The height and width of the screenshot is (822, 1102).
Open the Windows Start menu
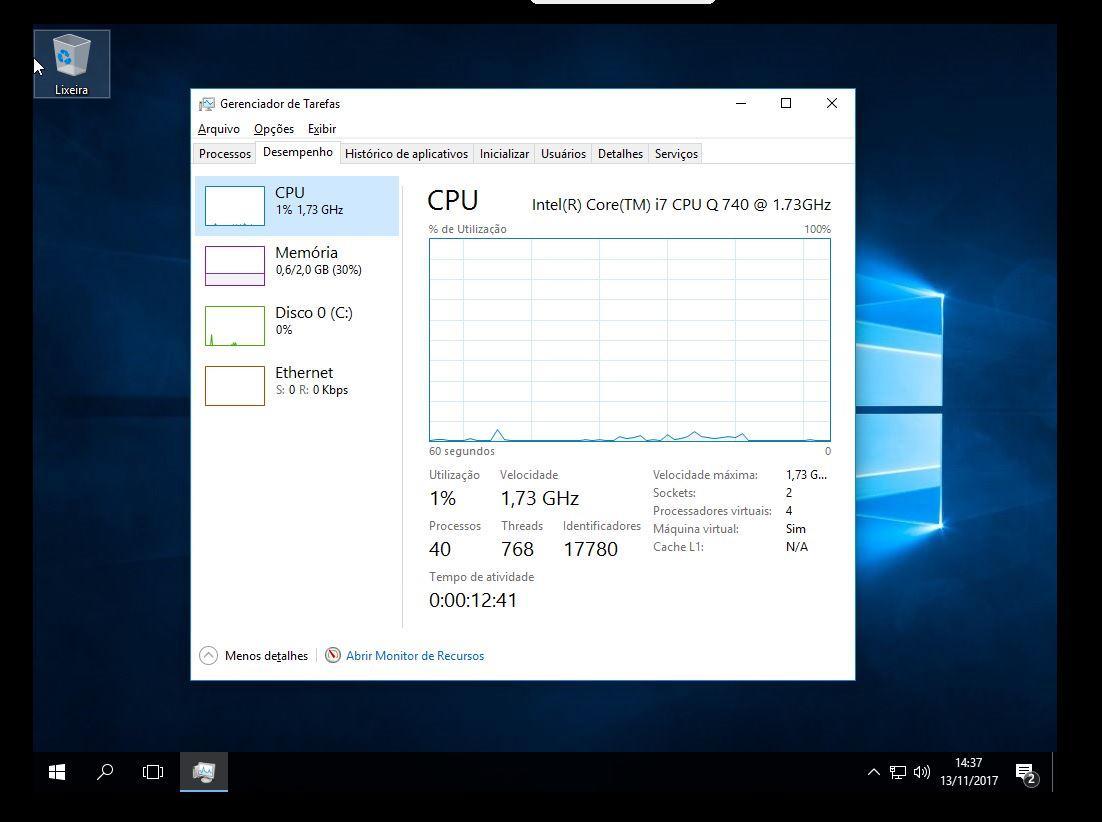(x=57, y=772)
